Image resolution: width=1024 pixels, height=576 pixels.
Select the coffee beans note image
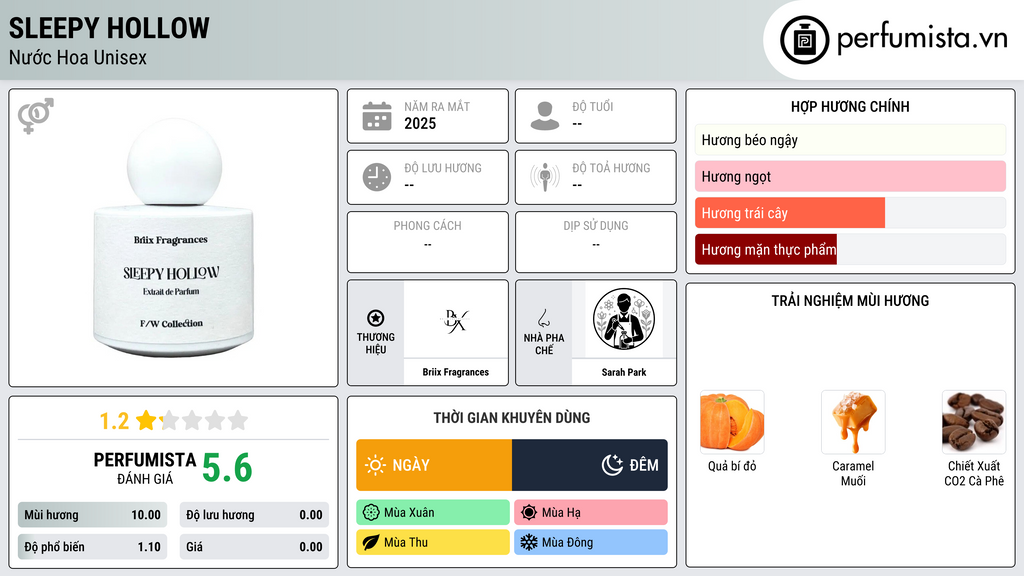tap(974, 422)
